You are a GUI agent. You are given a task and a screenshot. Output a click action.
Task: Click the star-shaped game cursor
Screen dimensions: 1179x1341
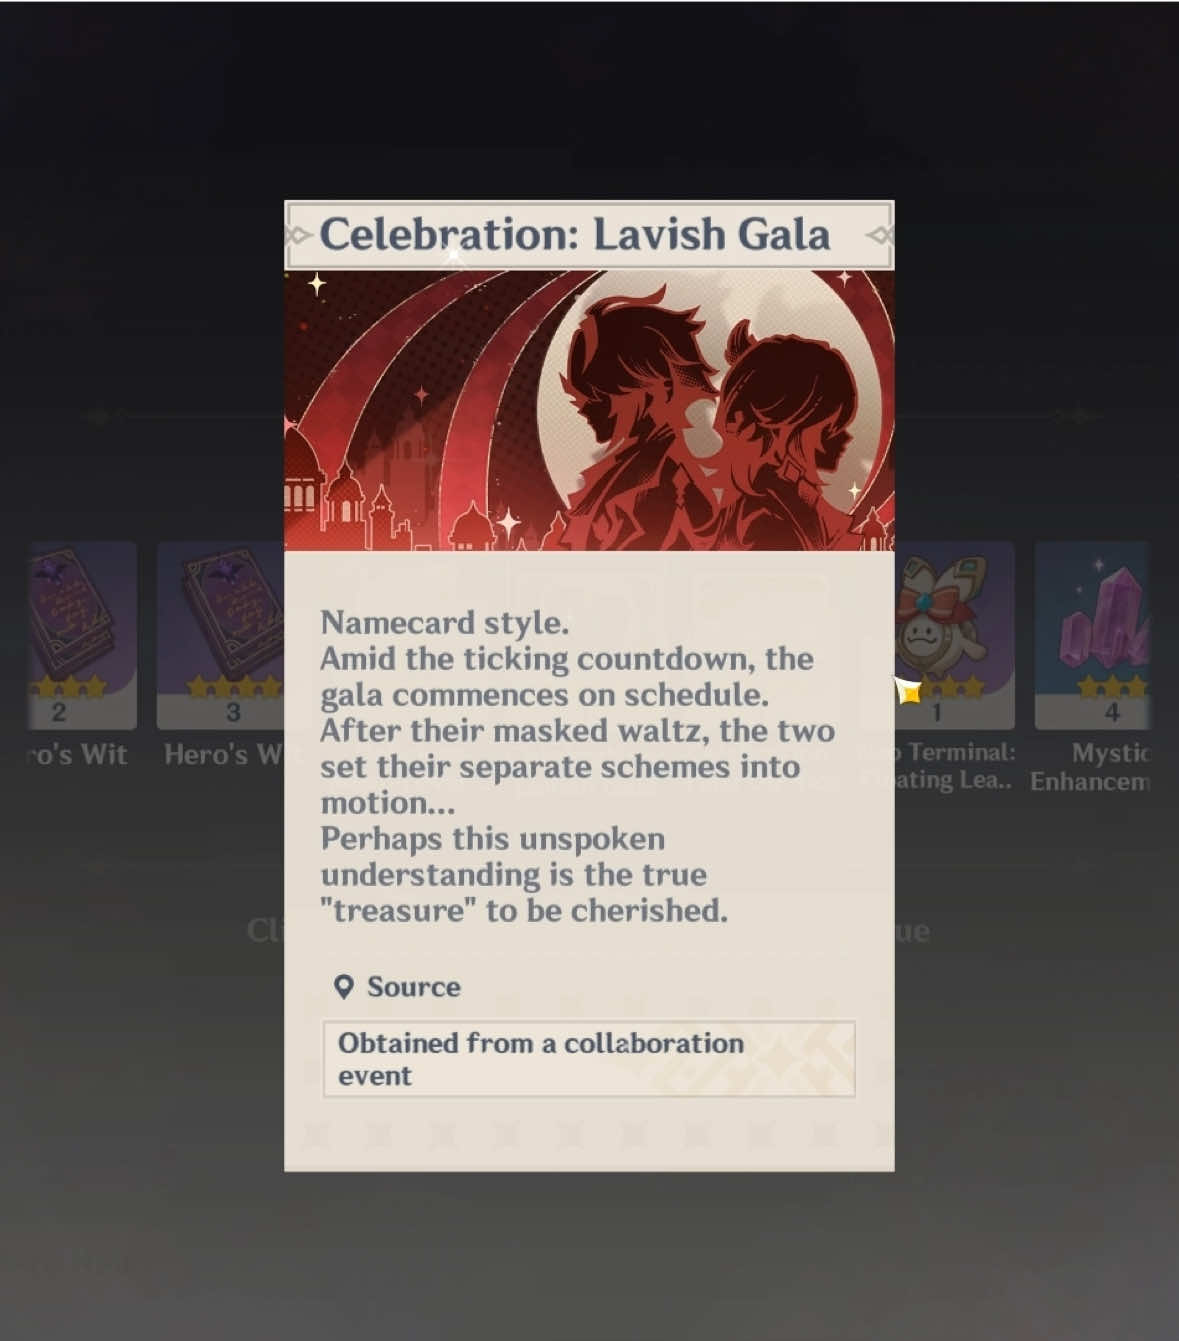click(908, 690)
